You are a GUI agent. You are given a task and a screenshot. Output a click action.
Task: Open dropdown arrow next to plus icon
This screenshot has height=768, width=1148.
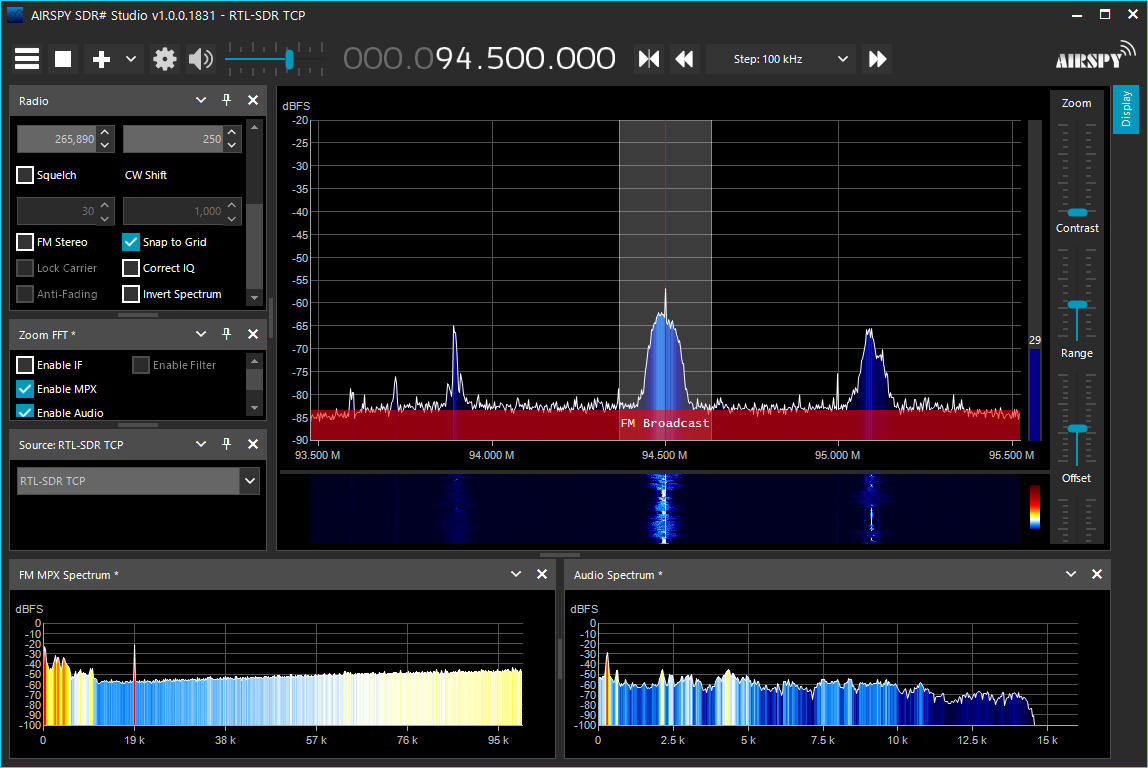(131, 59)
